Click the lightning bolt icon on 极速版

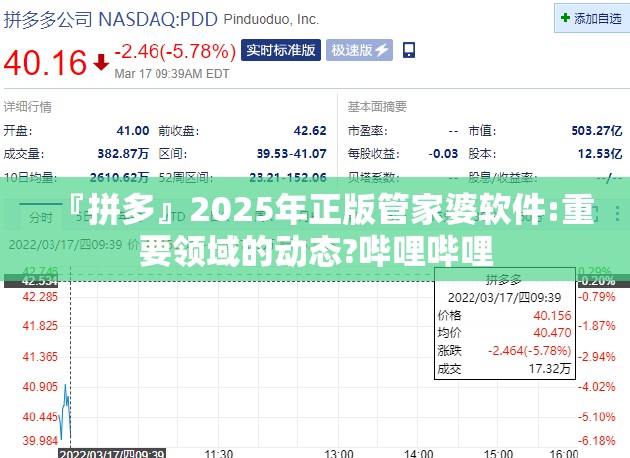tap(381, 50)
